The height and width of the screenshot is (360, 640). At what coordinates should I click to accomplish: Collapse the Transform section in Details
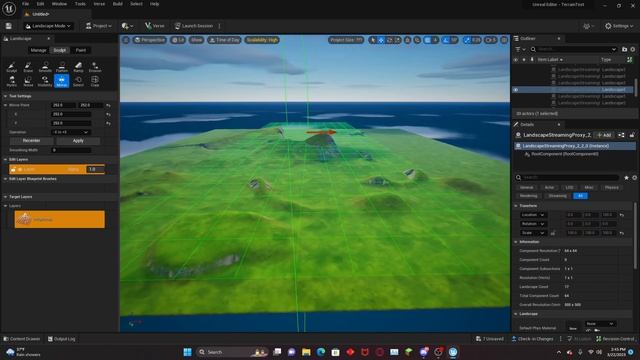point(516,206)
